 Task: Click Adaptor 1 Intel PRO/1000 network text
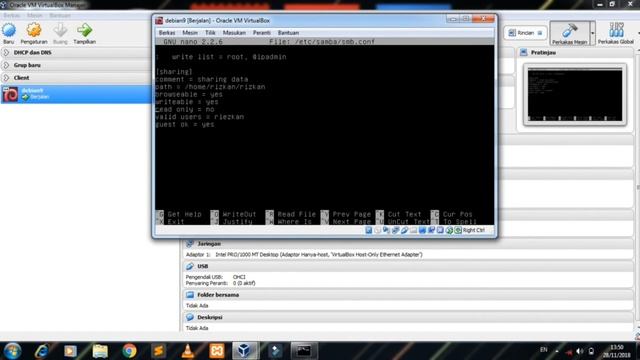(304, 255)
